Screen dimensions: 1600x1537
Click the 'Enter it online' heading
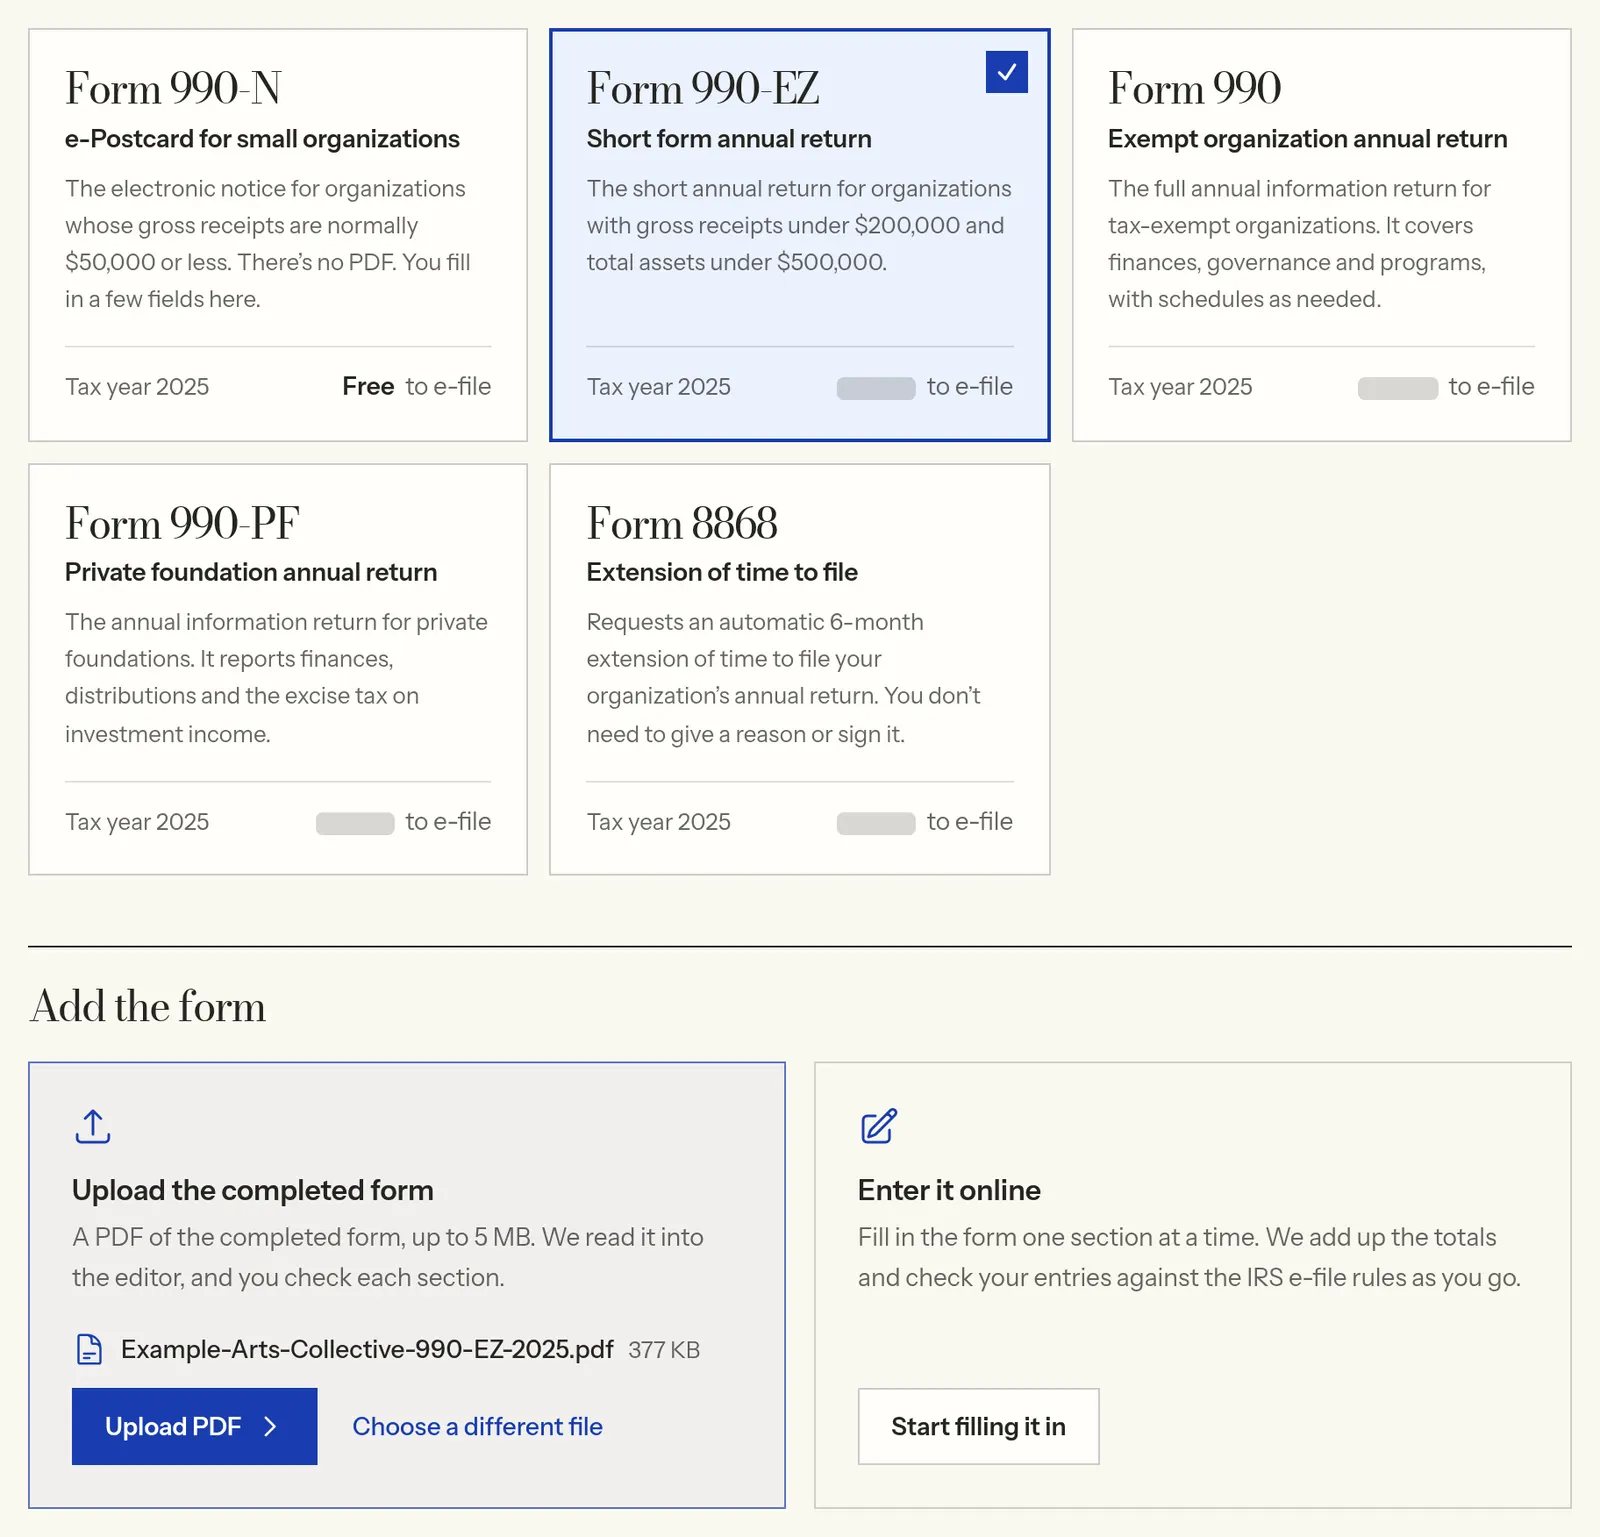(x=949, y=1190)
